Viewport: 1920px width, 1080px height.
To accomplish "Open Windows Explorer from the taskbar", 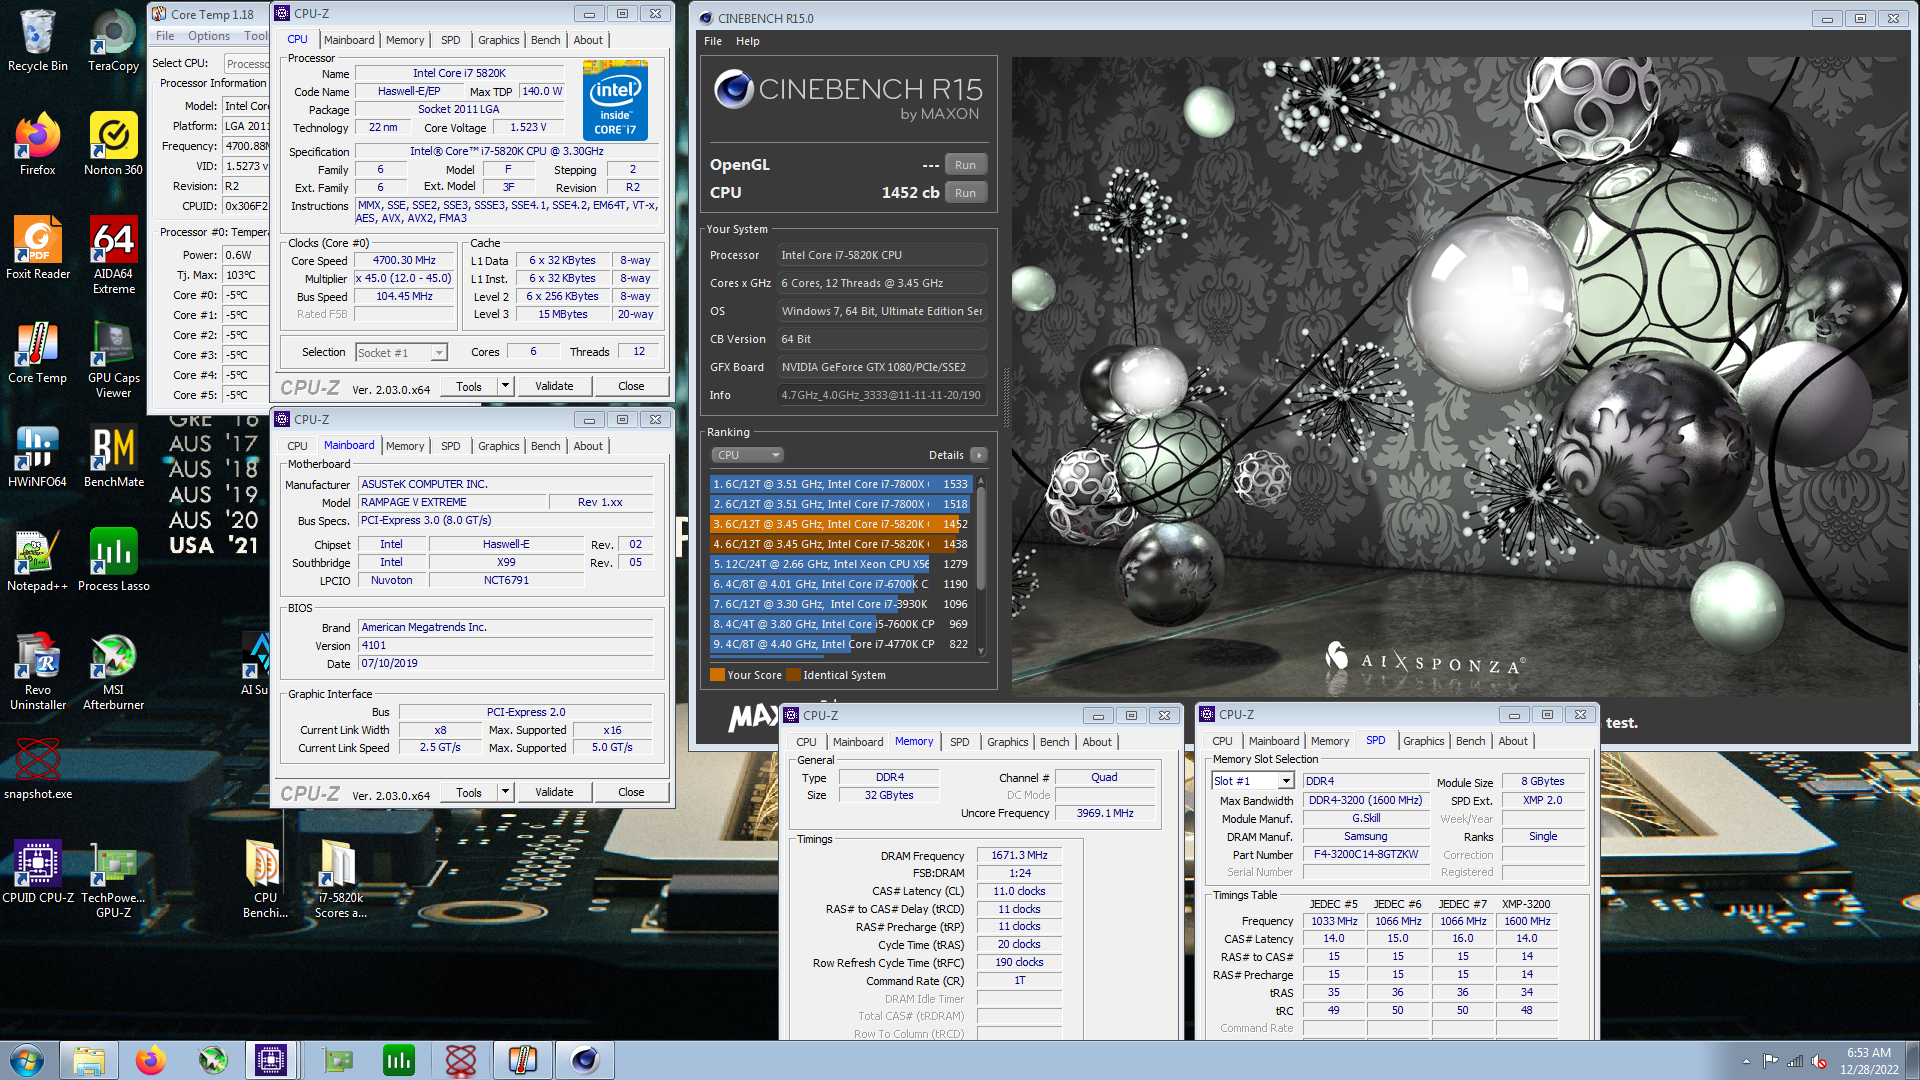I will coord(89,1060).
